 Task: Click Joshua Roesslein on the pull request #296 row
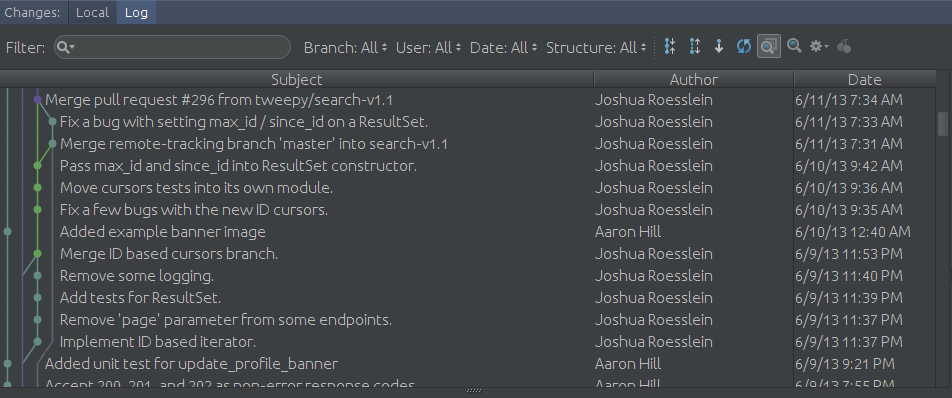pos(654,100)
